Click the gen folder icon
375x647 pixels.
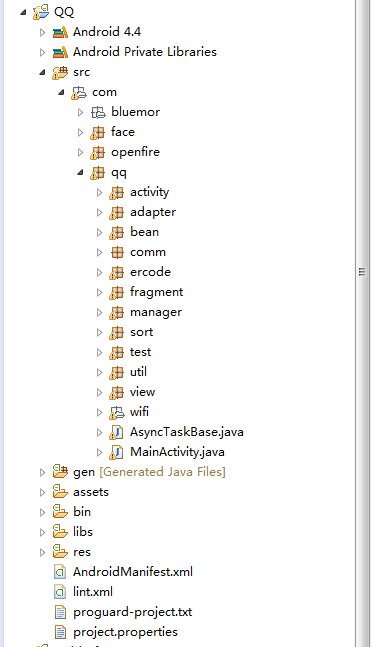60,472
